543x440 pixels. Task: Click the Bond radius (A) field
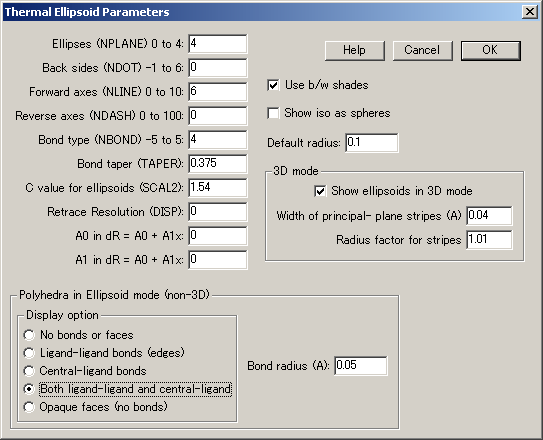point(360,366)
